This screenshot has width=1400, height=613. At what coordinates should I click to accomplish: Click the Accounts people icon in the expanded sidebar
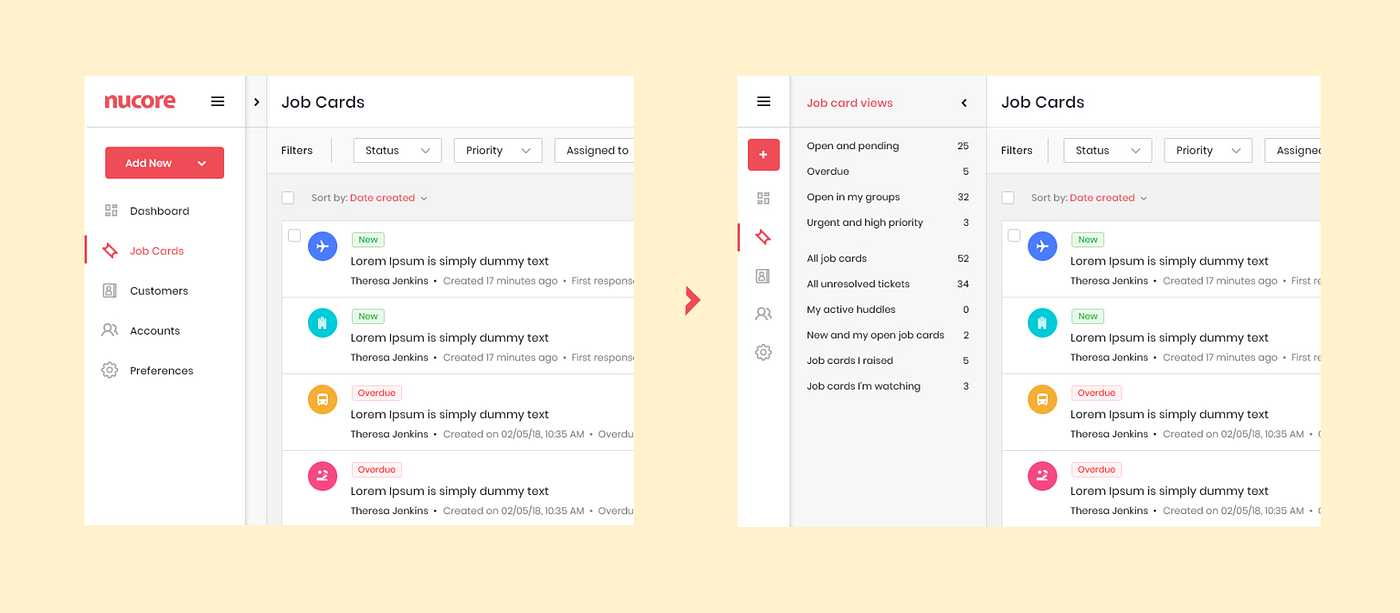pyautogui.click(x=110, y=330)
